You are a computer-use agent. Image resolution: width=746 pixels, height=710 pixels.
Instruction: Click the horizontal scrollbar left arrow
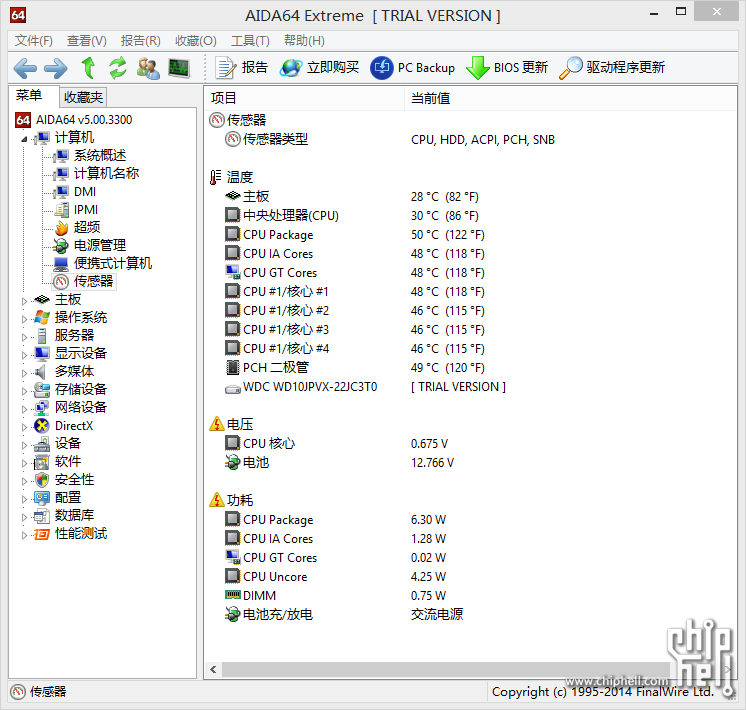pos(213,670)
